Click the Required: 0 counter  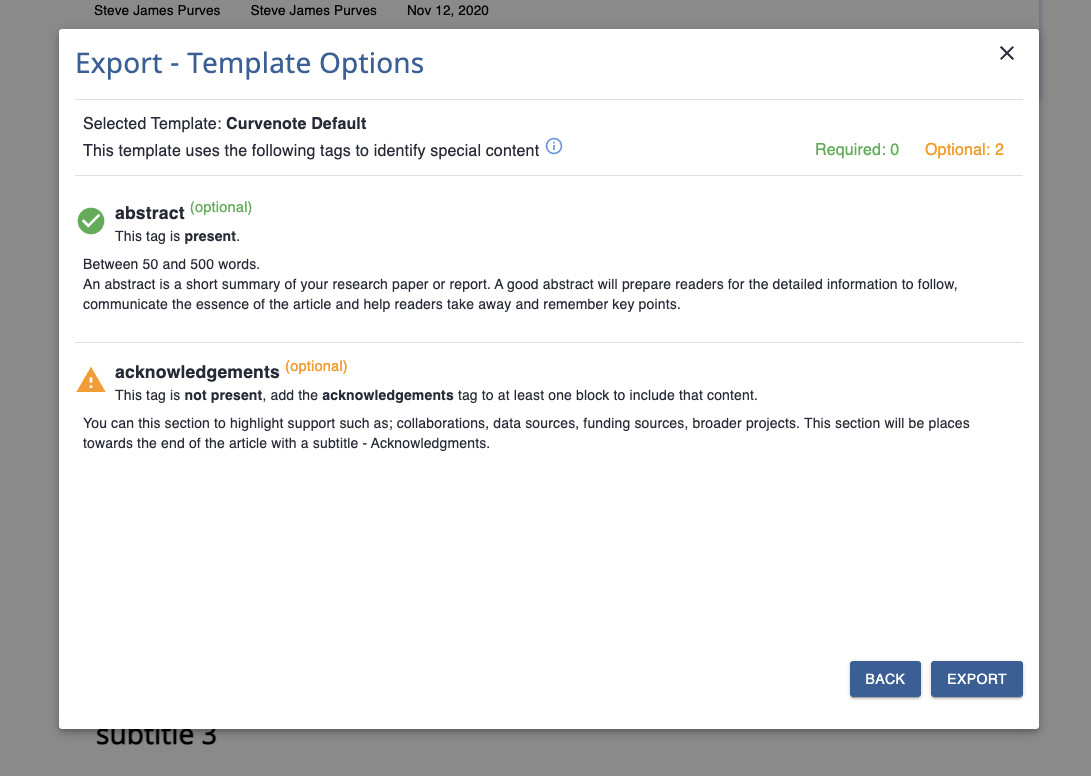pyautogui.click(x=857, y=150)
